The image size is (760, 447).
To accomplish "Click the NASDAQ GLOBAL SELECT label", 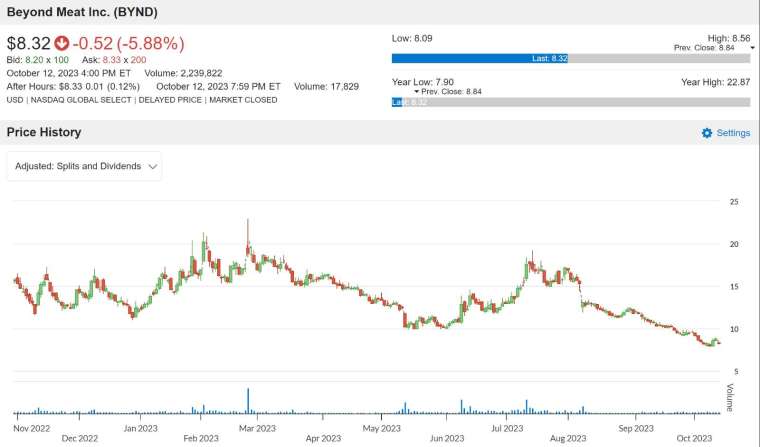I will click(81, 100).
